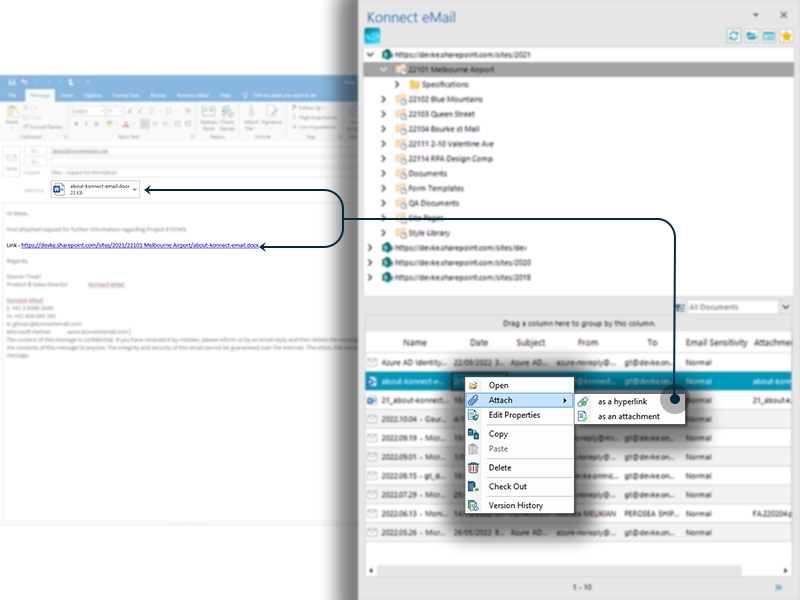Click the open folder icon in Konnect toolbar
The height and width of the screenshot is (600, 800).
(751, 36)
